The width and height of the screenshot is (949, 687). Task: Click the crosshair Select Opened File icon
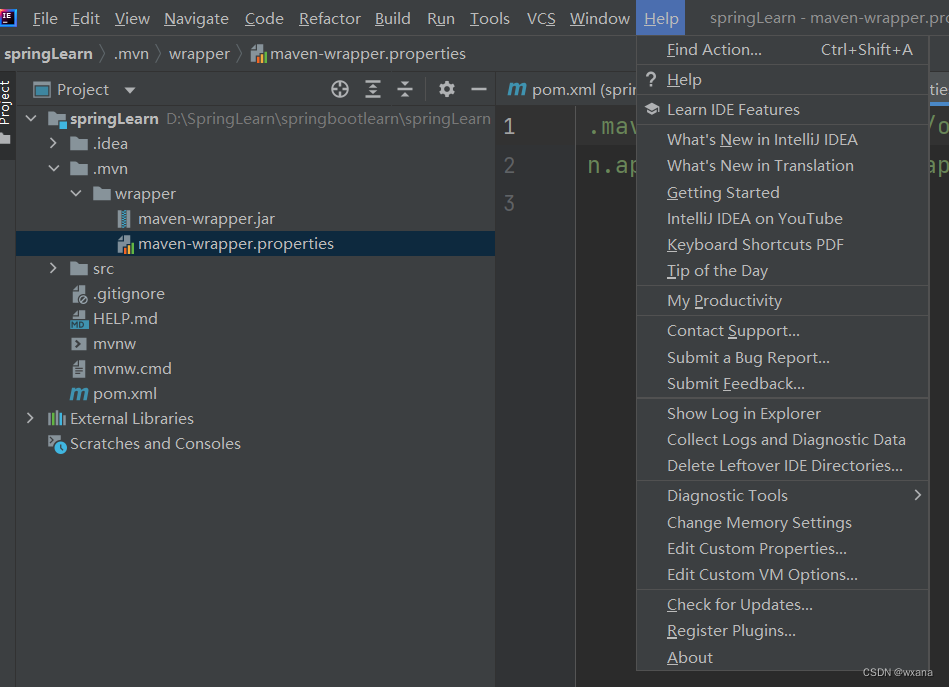(x=340, y=89)
